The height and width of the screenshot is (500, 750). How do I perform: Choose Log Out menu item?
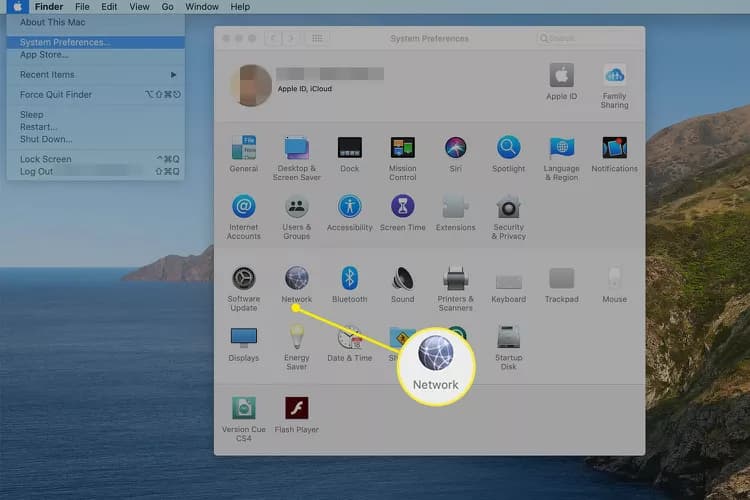[96, 171]
